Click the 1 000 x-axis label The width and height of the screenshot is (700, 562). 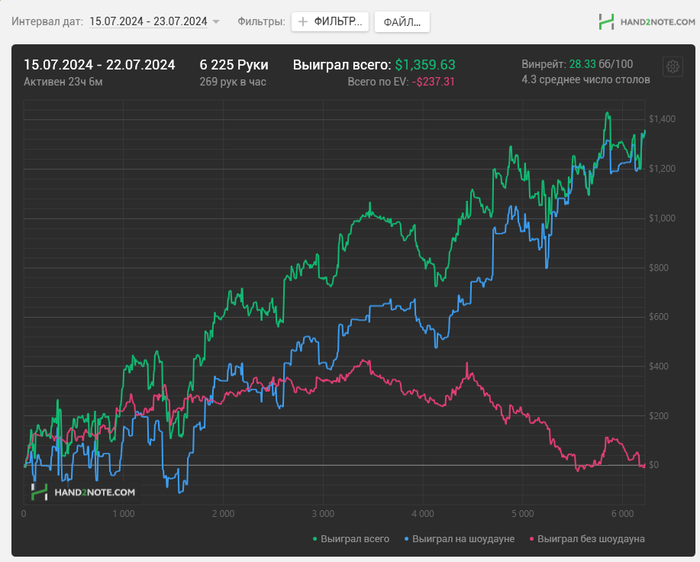click(124, 514)
